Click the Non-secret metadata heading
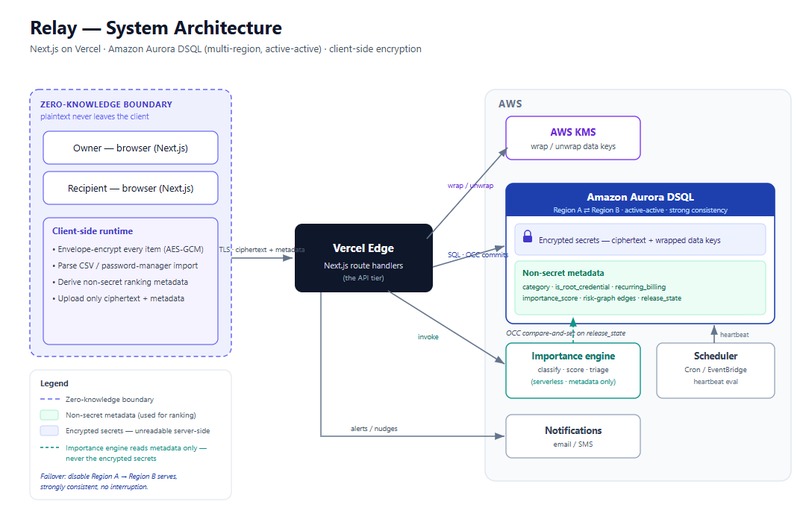The width and height of the screenshot is (806, 522). [563, 273]
